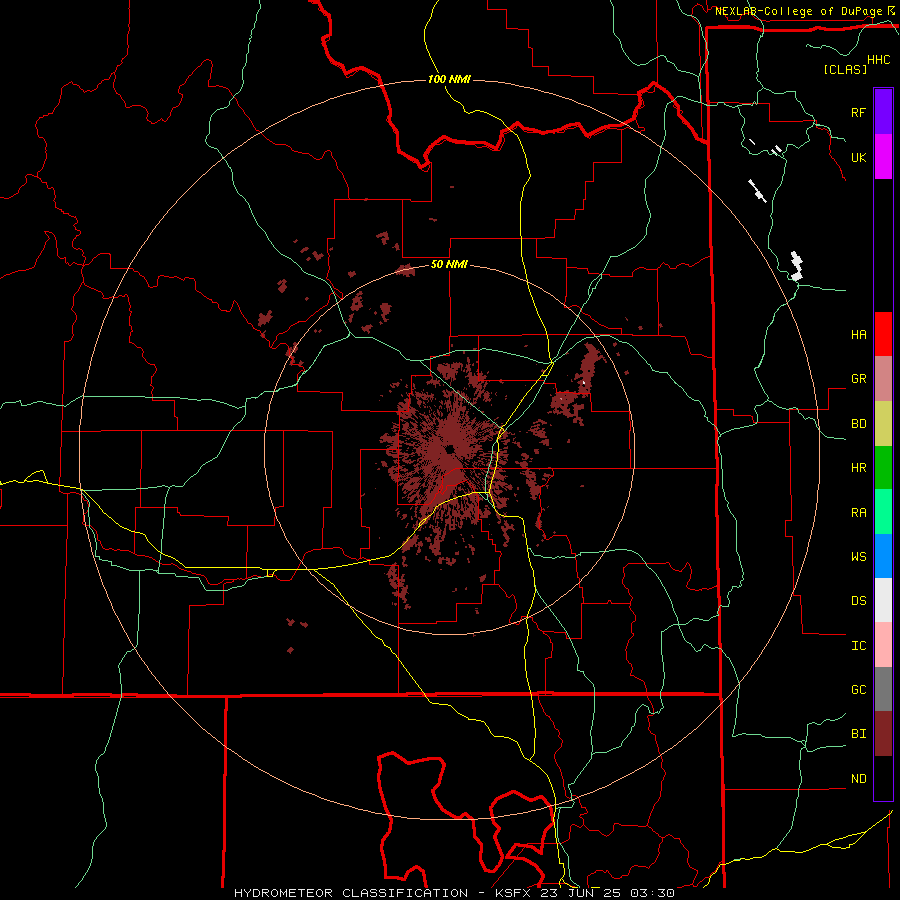Click the HA legend label
The image size is (900, 900).
pos(858,334)
